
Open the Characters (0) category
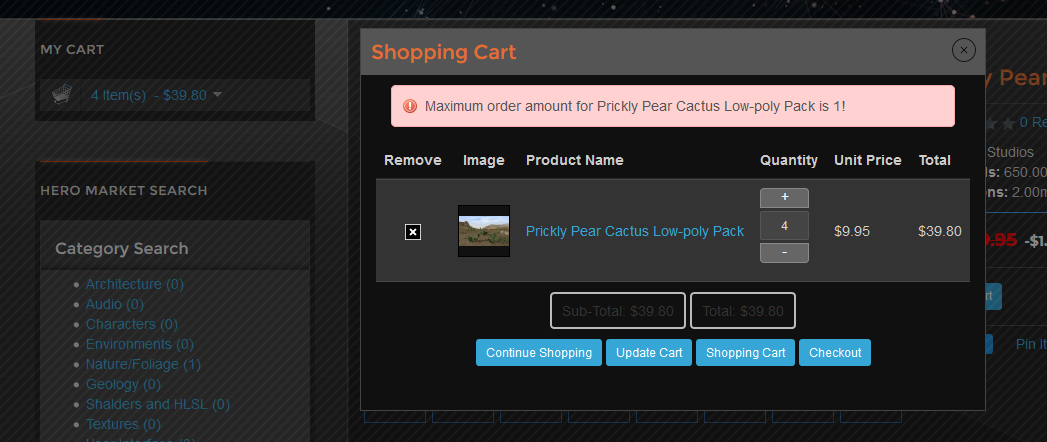(x=132, y=324)
